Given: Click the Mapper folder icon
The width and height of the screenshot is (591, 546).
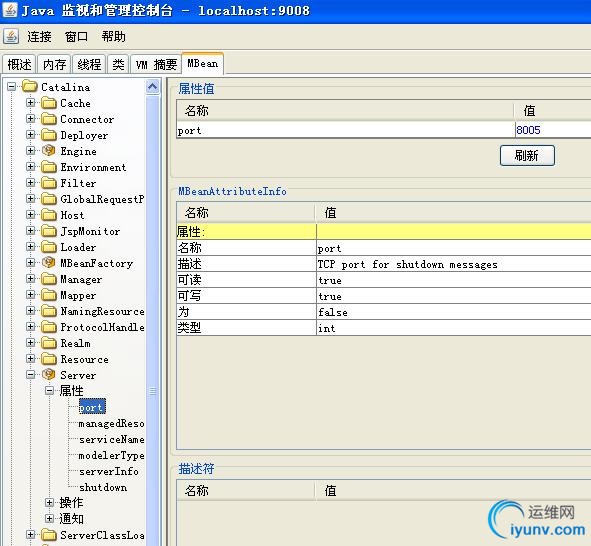Looking at the screenshot, I should pyautogui.click(x=49, y=295).
